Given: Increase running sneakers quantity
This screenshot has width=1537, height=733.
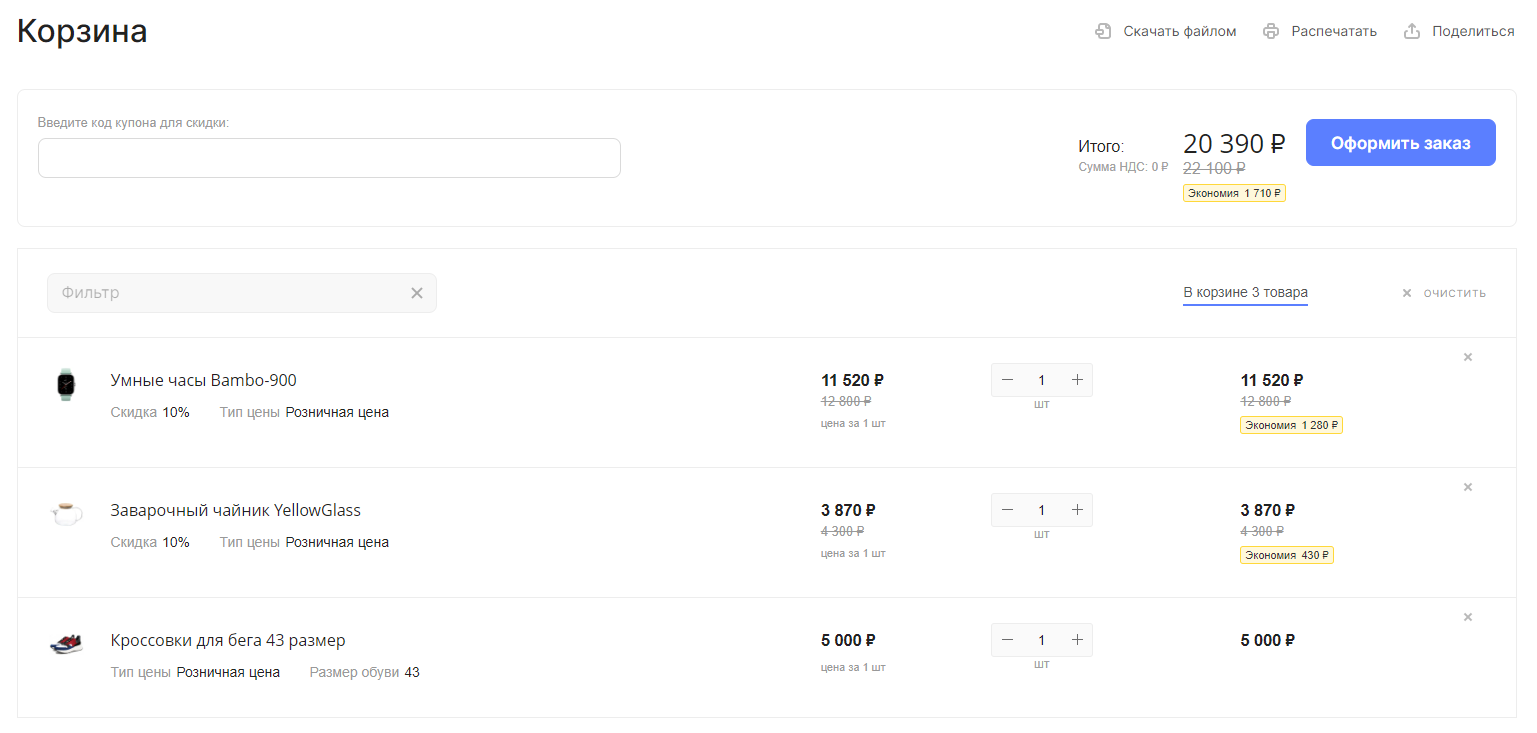Looking at the screenshot, I should (x=1077, y=640).
